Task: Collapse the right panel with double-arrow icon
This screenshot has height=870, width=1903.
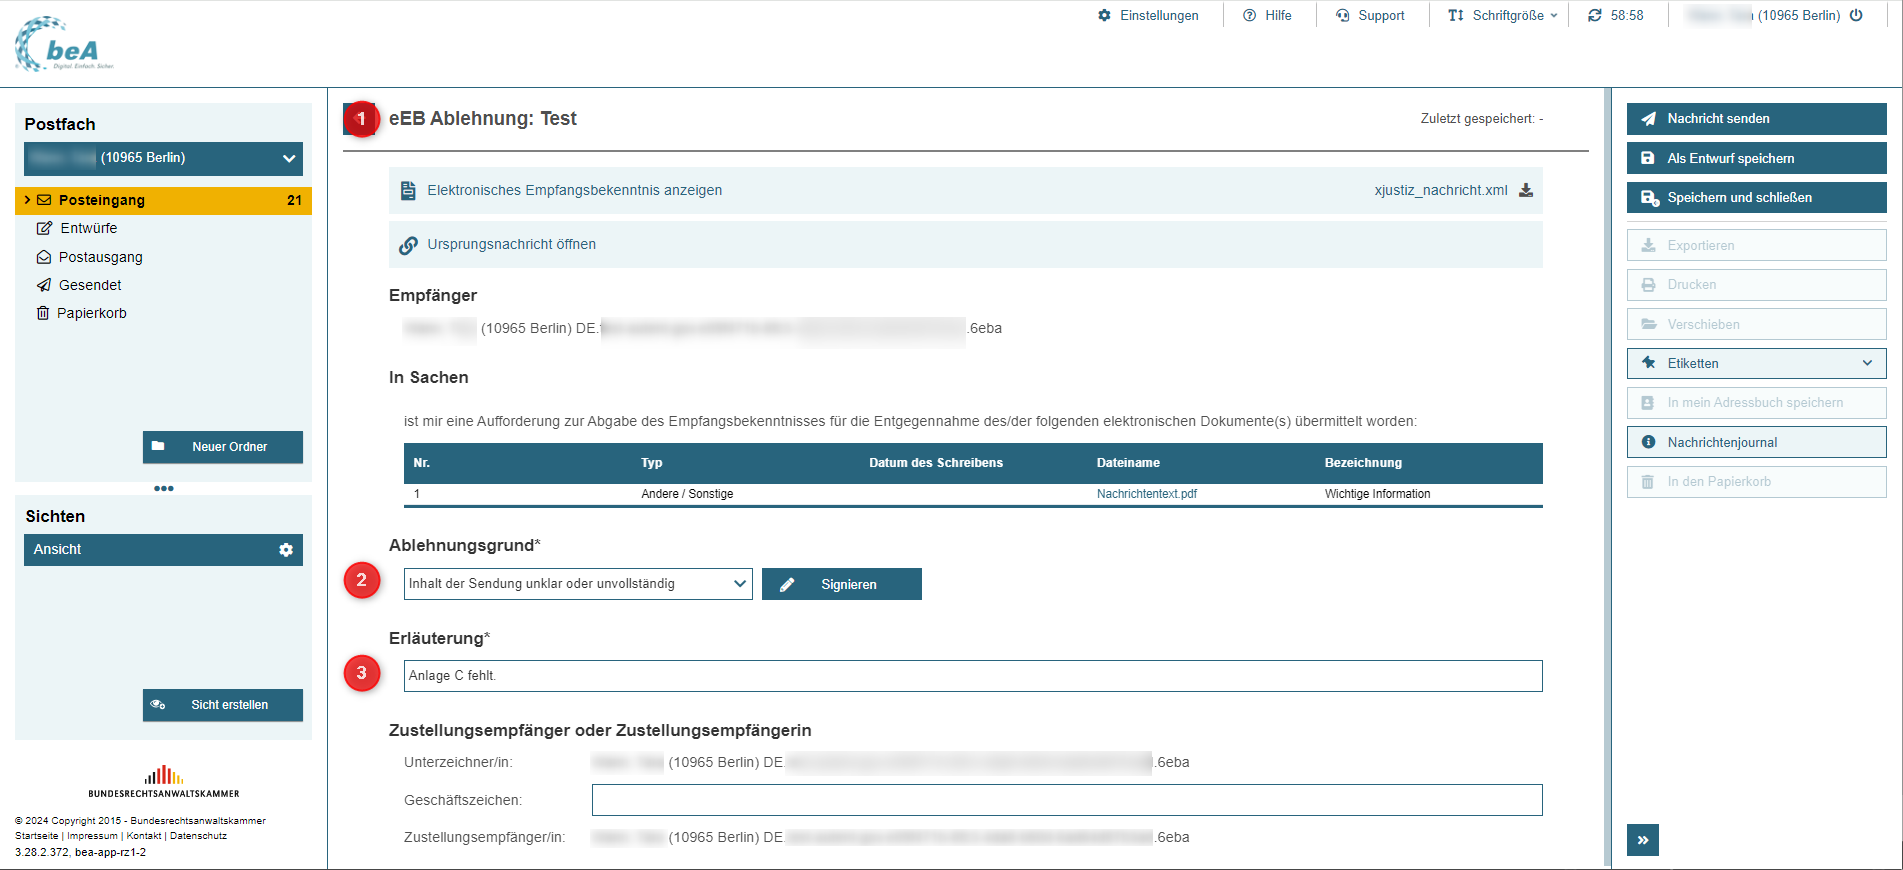Action: (x=1642, y=840)
